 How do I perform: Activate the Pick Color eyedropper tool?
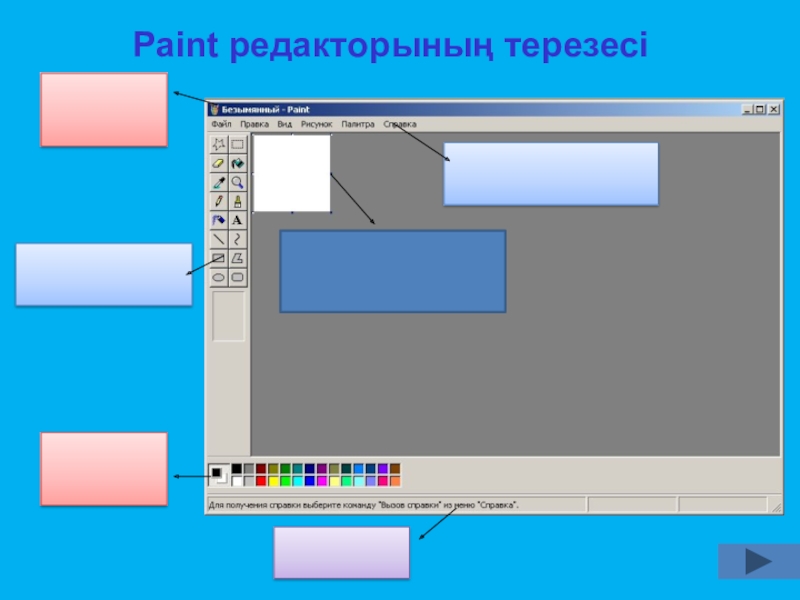pos(219,182)
